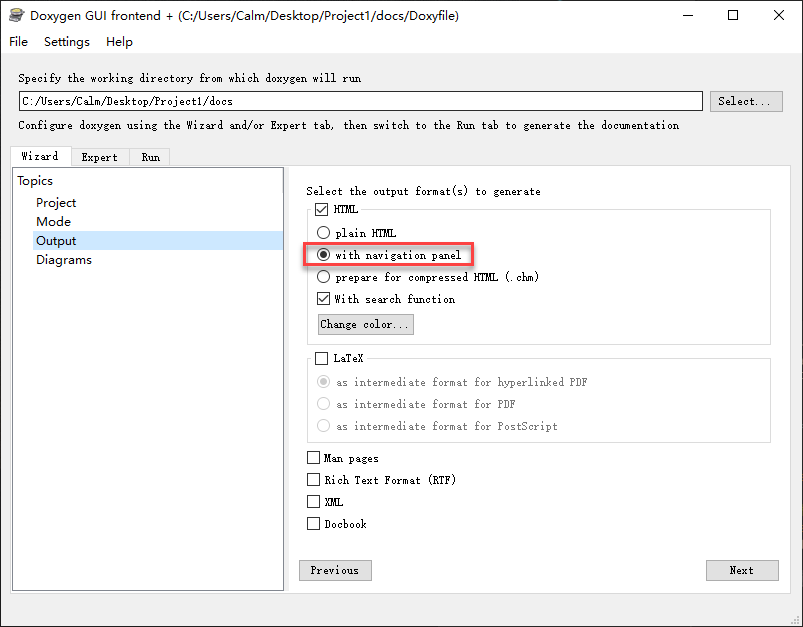This screenshot has height=627, width=803.
Task: Open the Settings menu
Action: click(x=67, y=42)
